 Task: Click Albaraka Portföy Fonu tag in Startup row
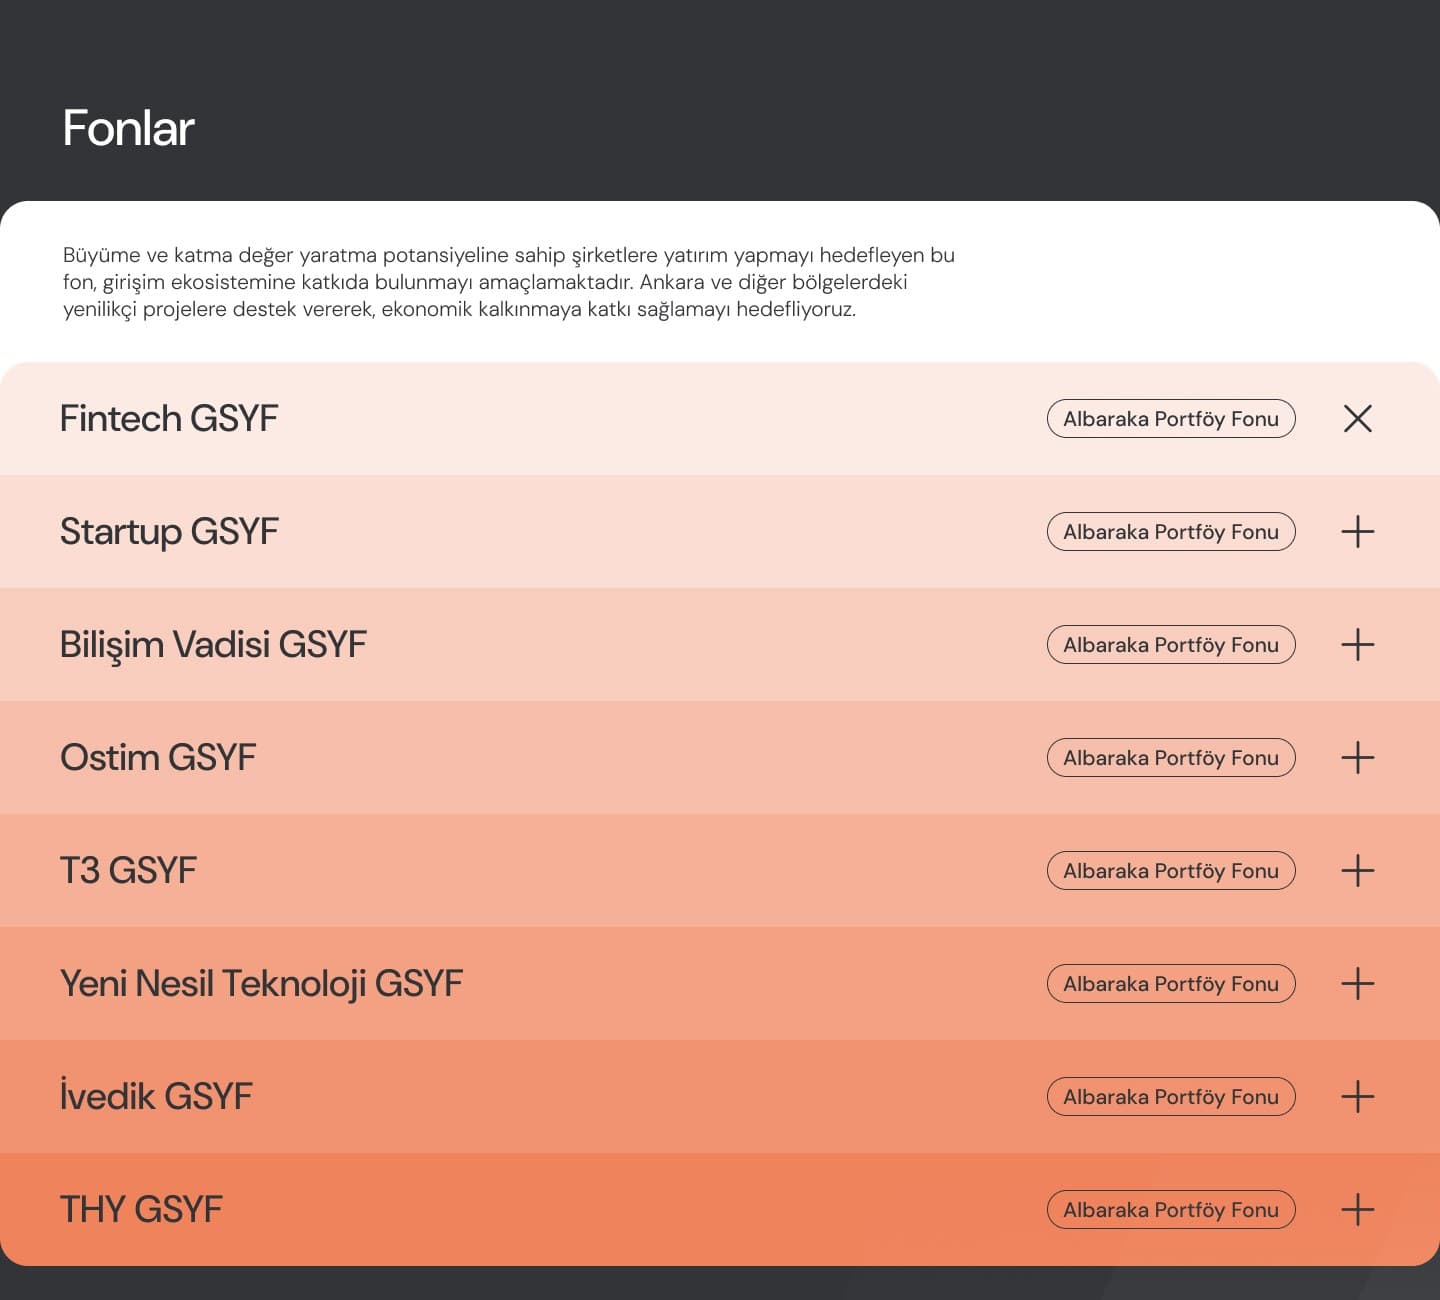click(1170, 531)
